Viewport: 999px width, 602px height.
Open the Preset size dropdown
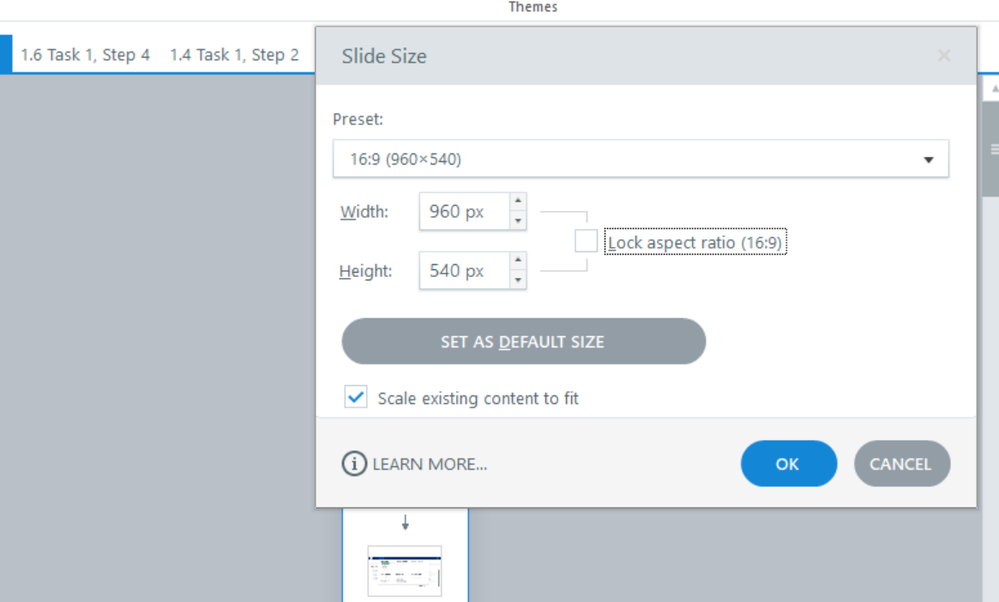pos(640,159)
